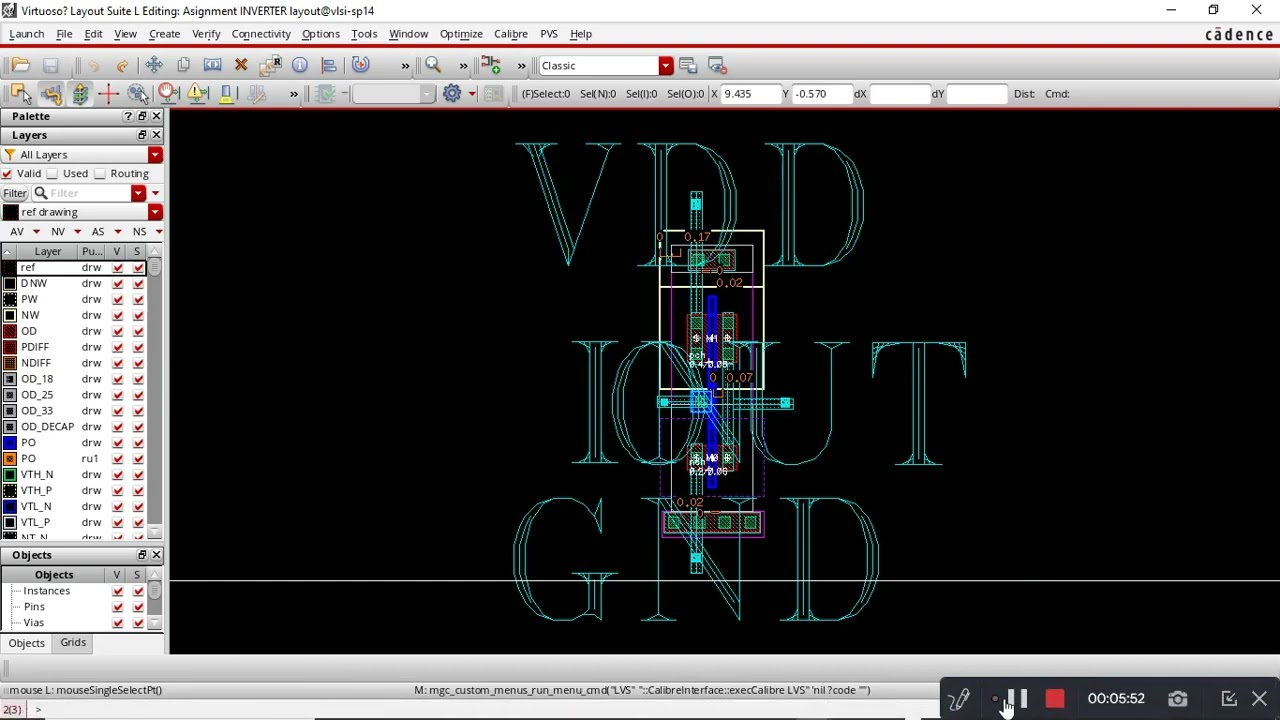Select the NDIFF layer color swatch
Viewport: 1280px width, 720px height.
10,363
